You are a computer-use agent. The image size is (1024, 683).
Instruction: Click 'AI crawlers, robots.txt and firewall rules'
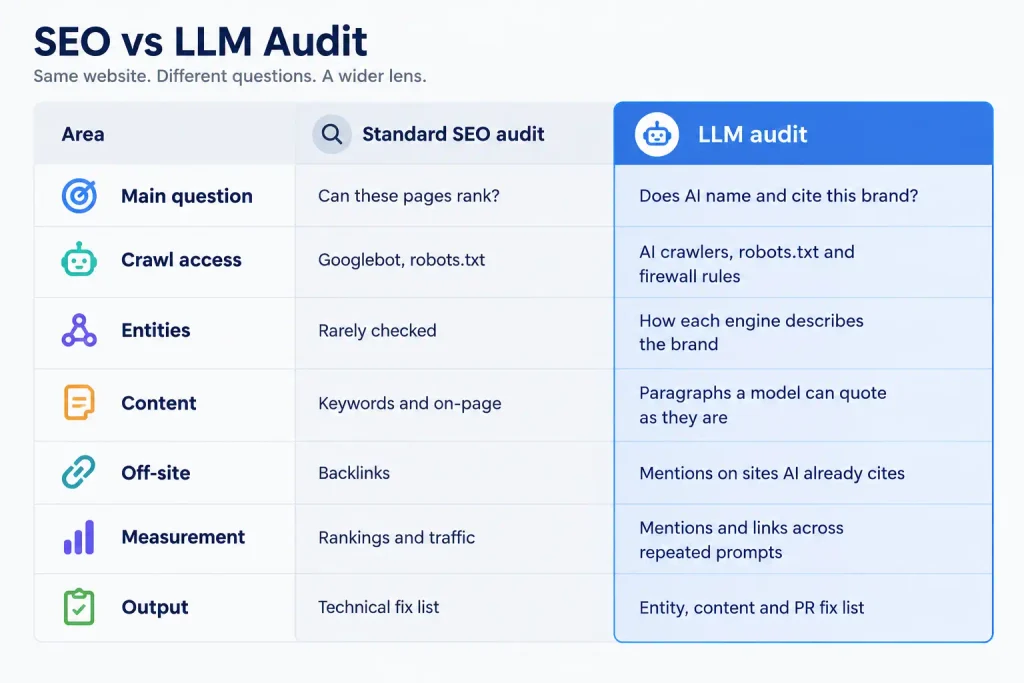coord(746,264)
